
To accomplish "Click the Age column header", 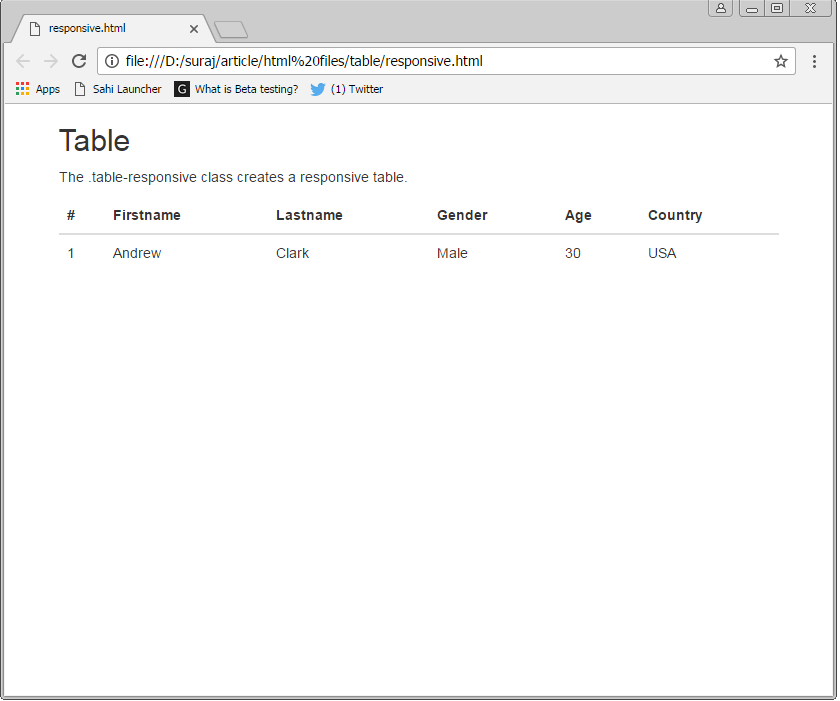I will click(578, 215).
